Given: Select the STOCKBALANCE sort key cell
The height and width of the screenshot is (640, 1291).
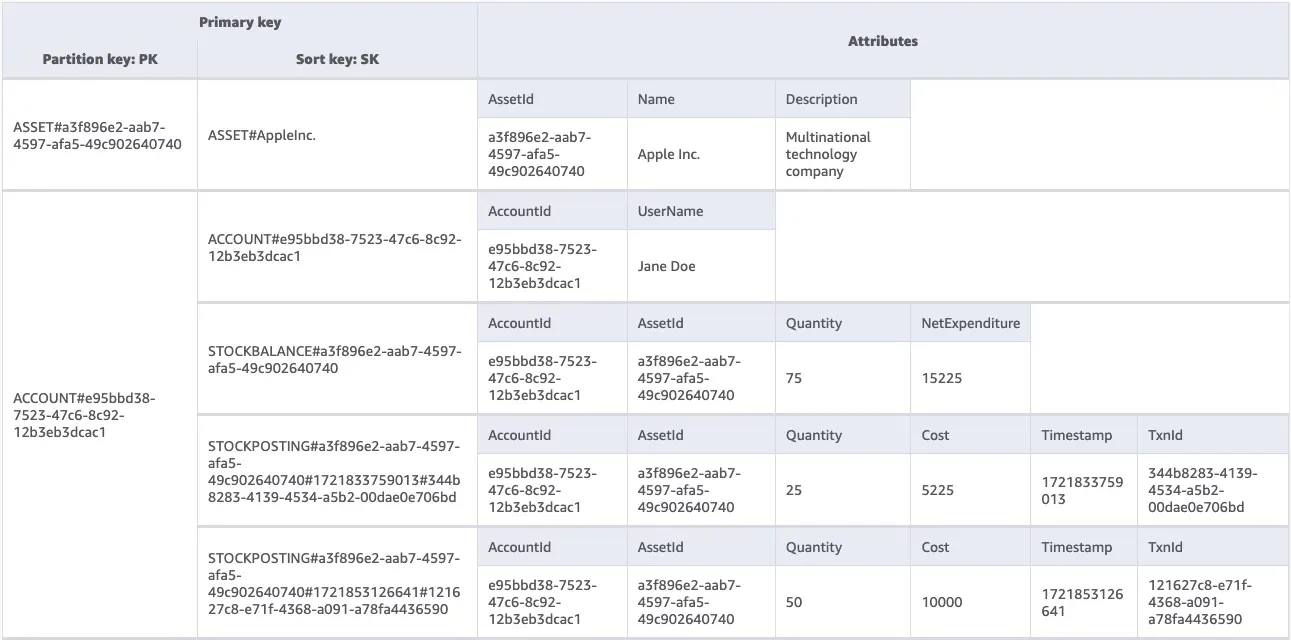Looking at the screenshot, I should pyautogui.click(x=334, y=359).
